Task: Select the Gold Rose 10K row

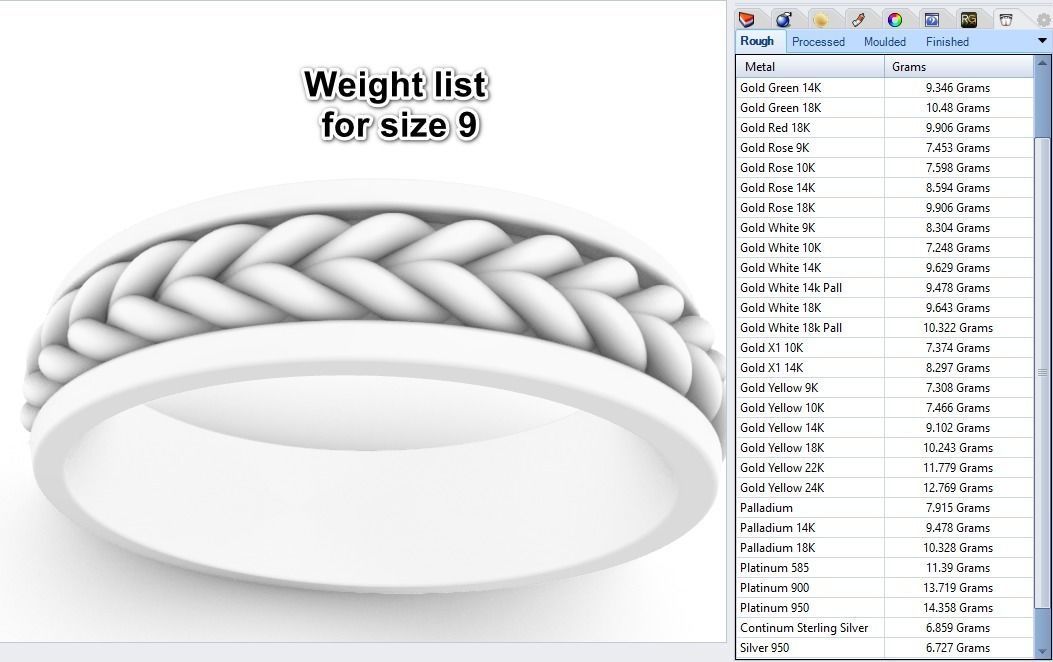Action: [884, 168]
